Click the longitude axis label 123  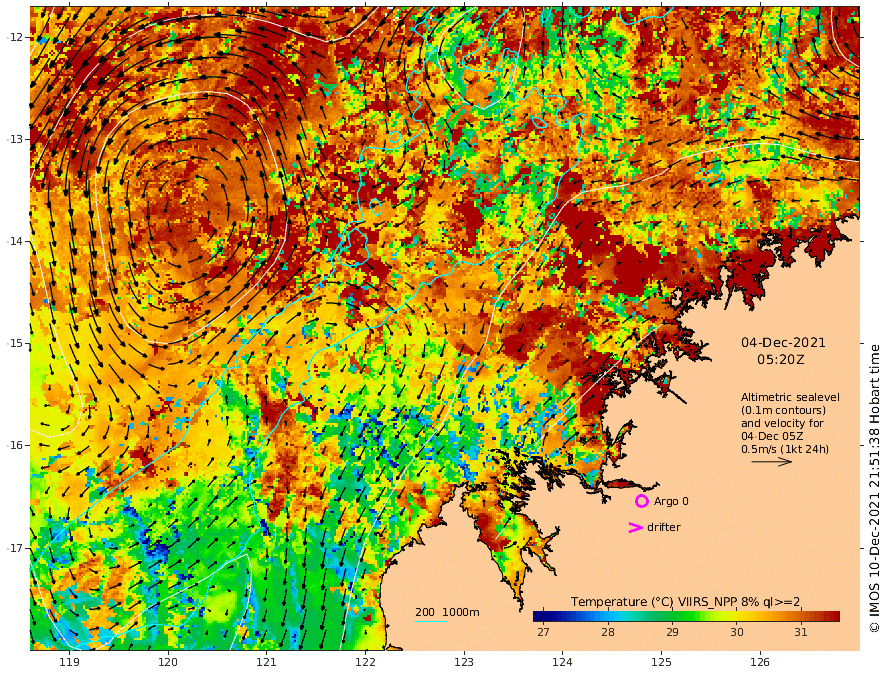pyautogui.click(x=464, y=662)
